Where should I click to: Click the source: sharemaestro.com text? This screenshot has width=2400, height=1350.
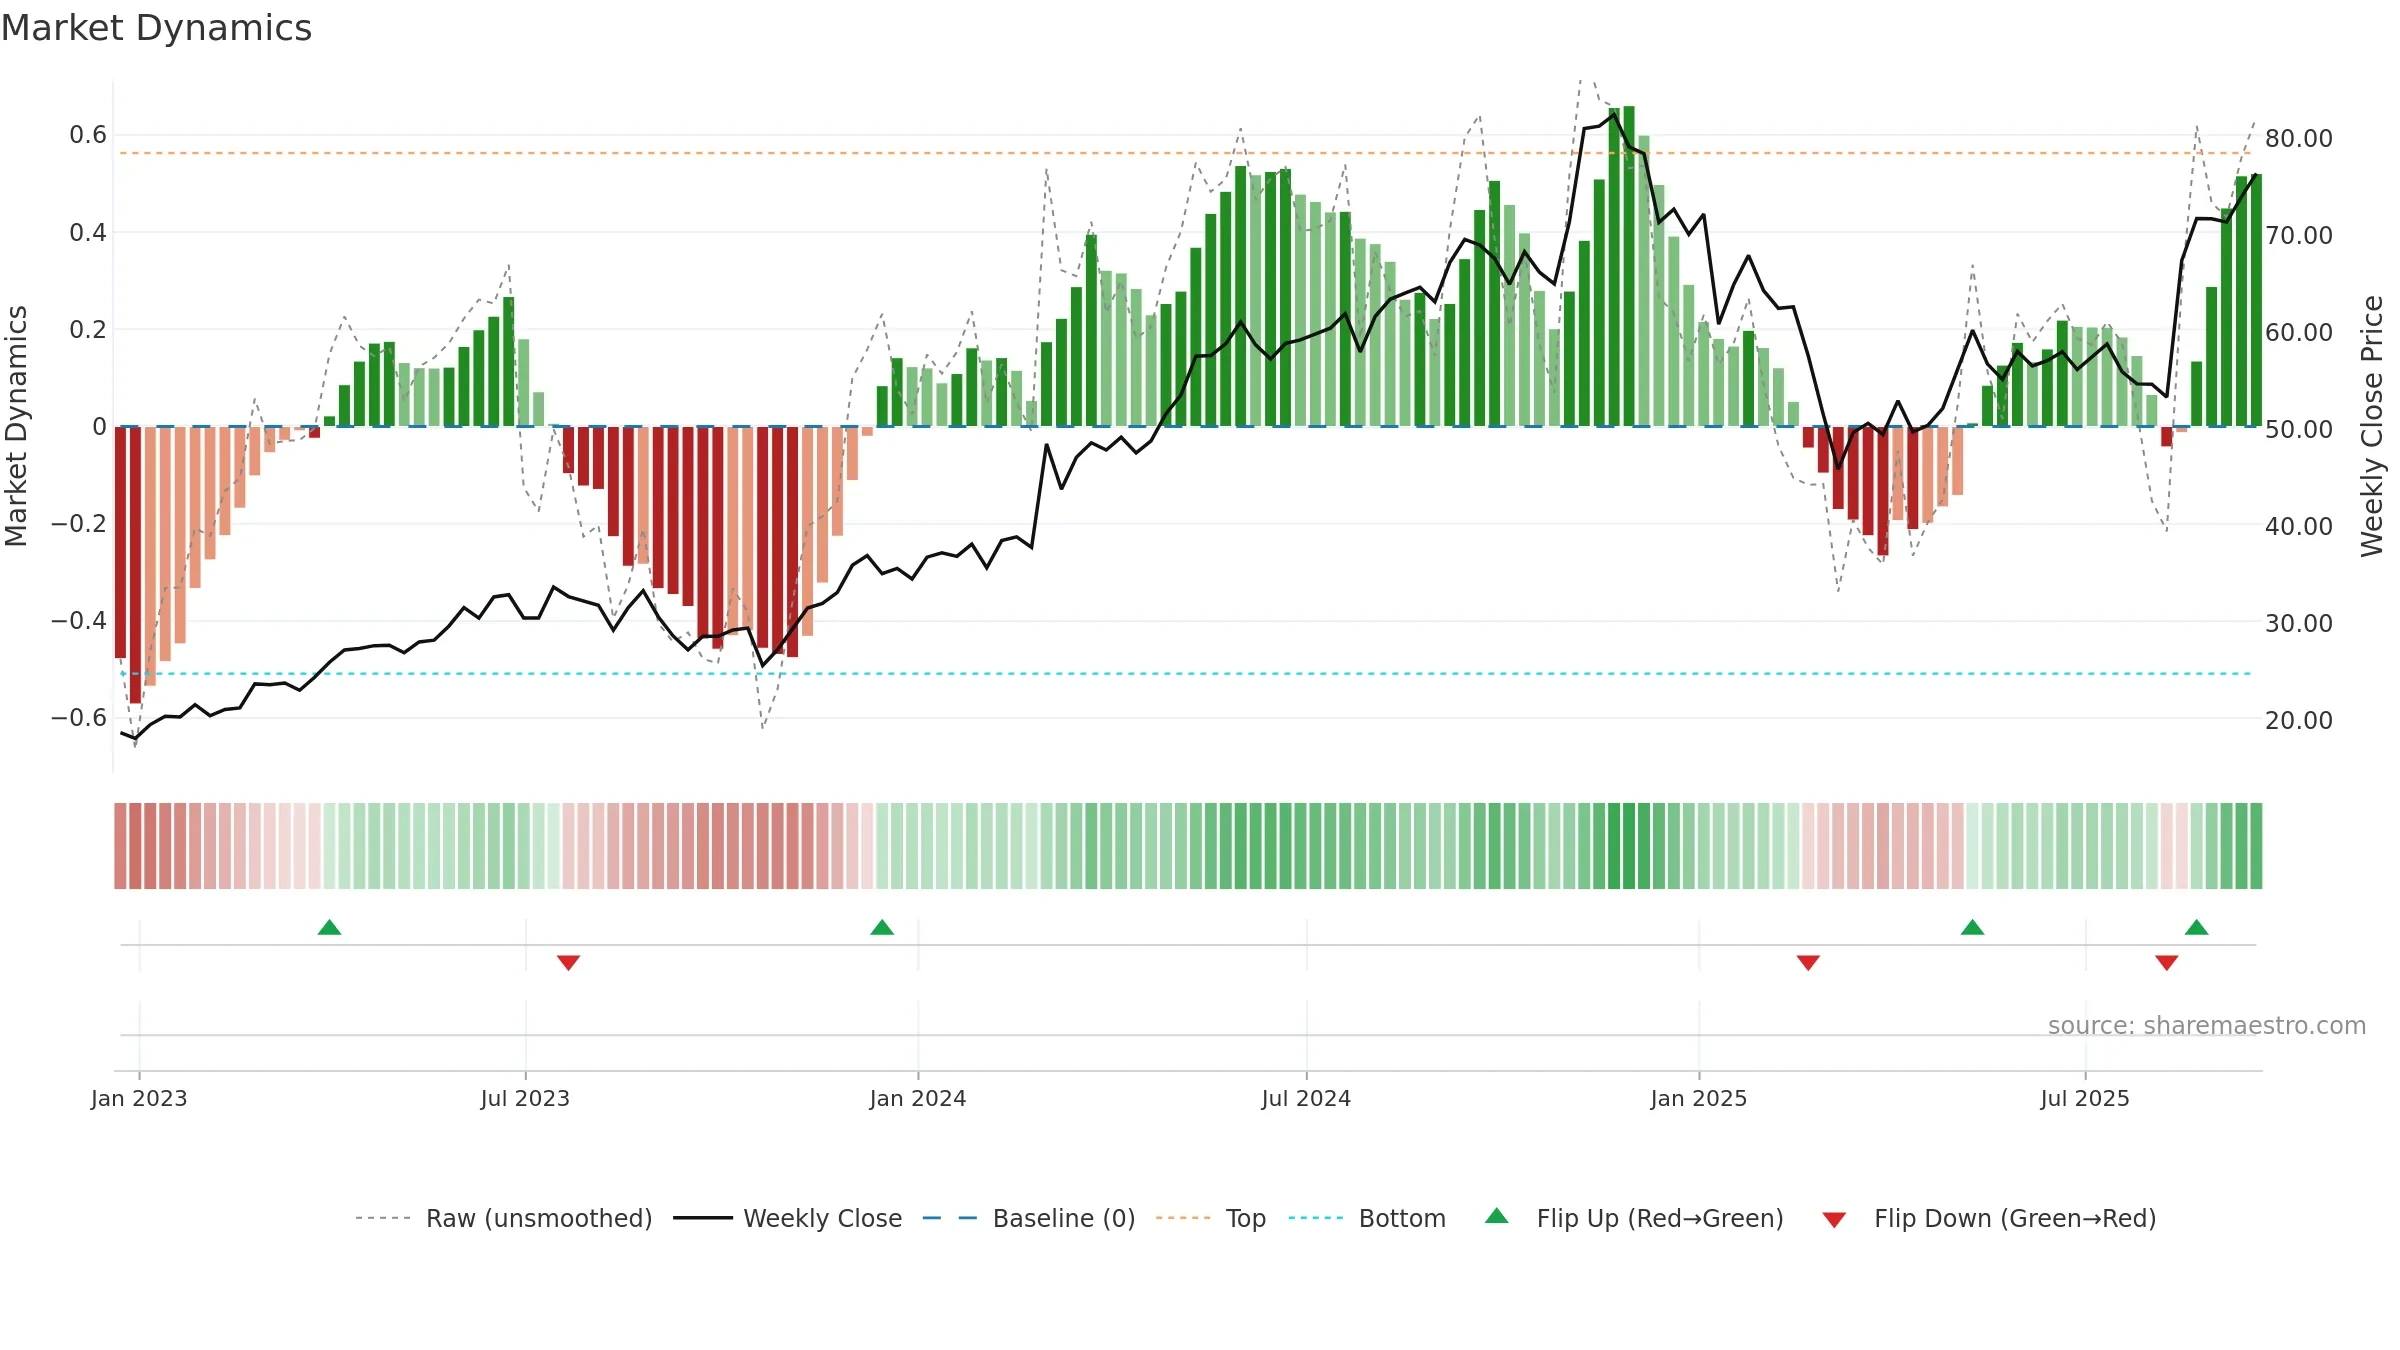(2207, 1025)
